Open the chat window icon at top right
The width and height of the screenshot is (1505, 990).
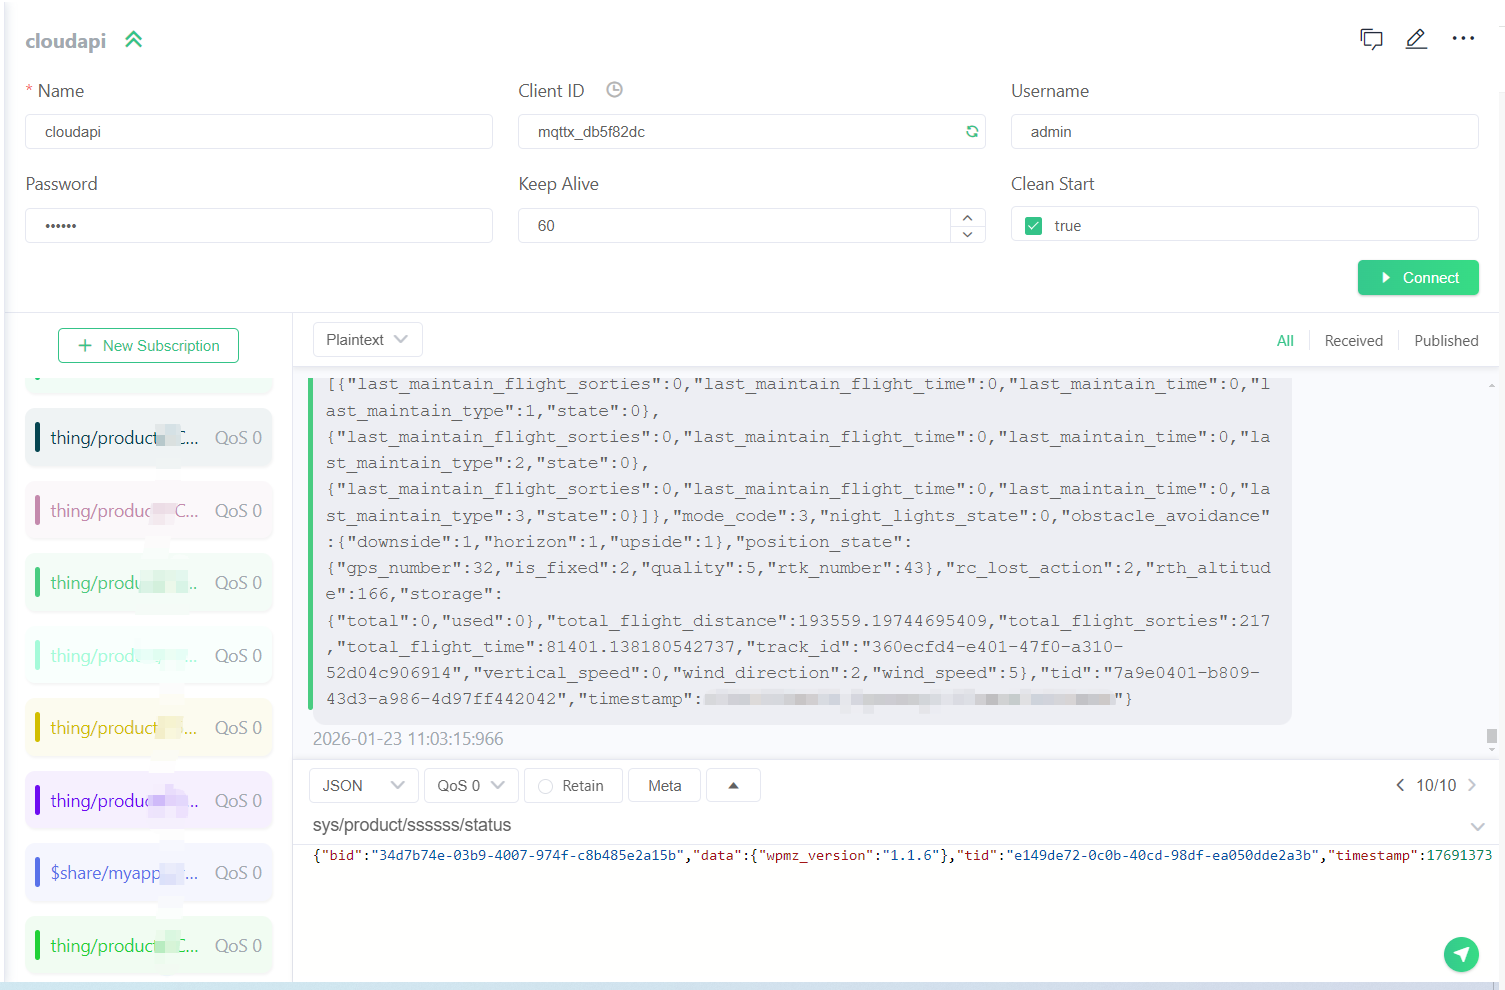(x=1371, y=39)
